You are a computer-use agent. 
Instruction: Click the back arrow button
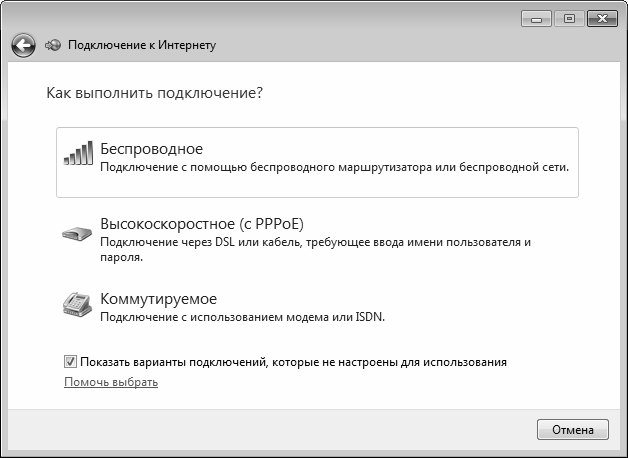[x=23, y=45]
